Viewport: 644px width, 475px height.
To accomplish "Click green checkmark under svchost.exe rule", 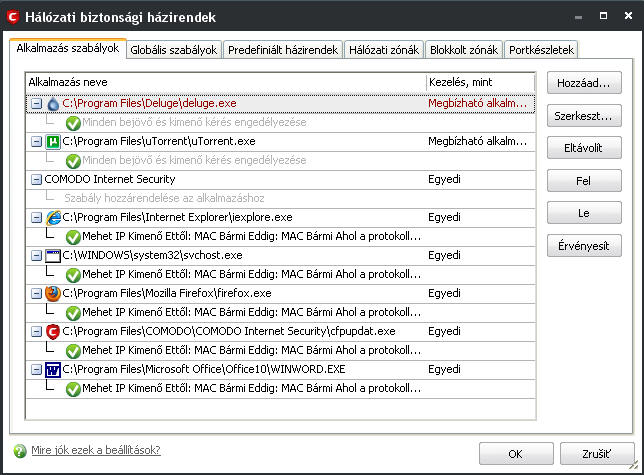I will 73,275.
